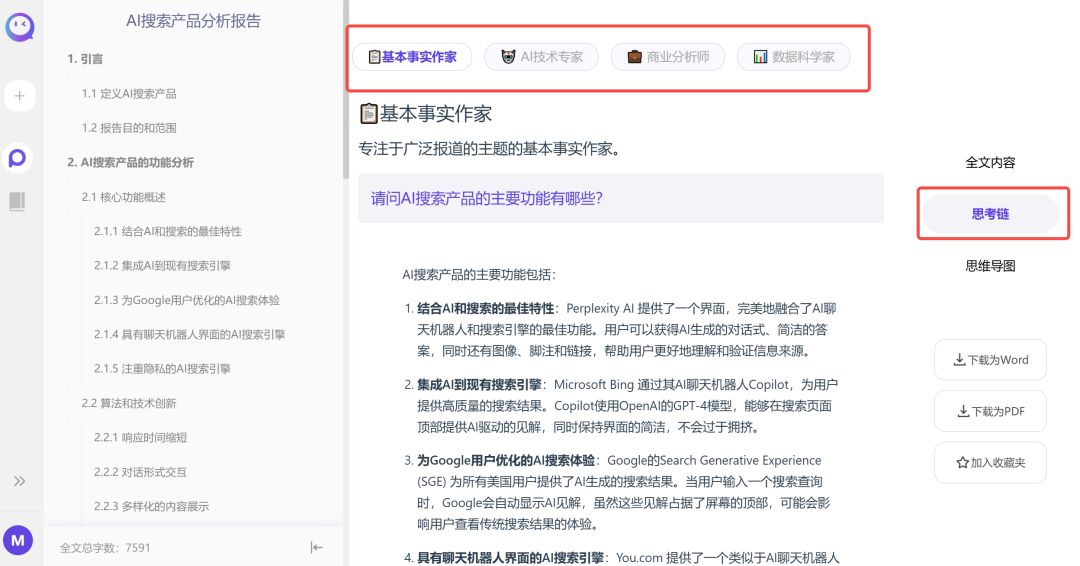Open outline item 2. AI搜索产品的功能分析

point(130,163)
